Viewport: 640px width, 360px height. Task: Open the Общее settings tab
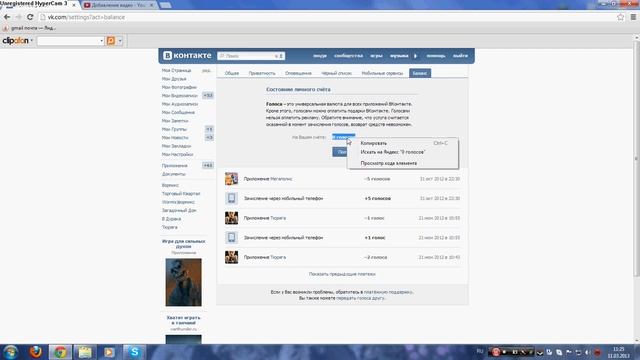coord(232,73)
